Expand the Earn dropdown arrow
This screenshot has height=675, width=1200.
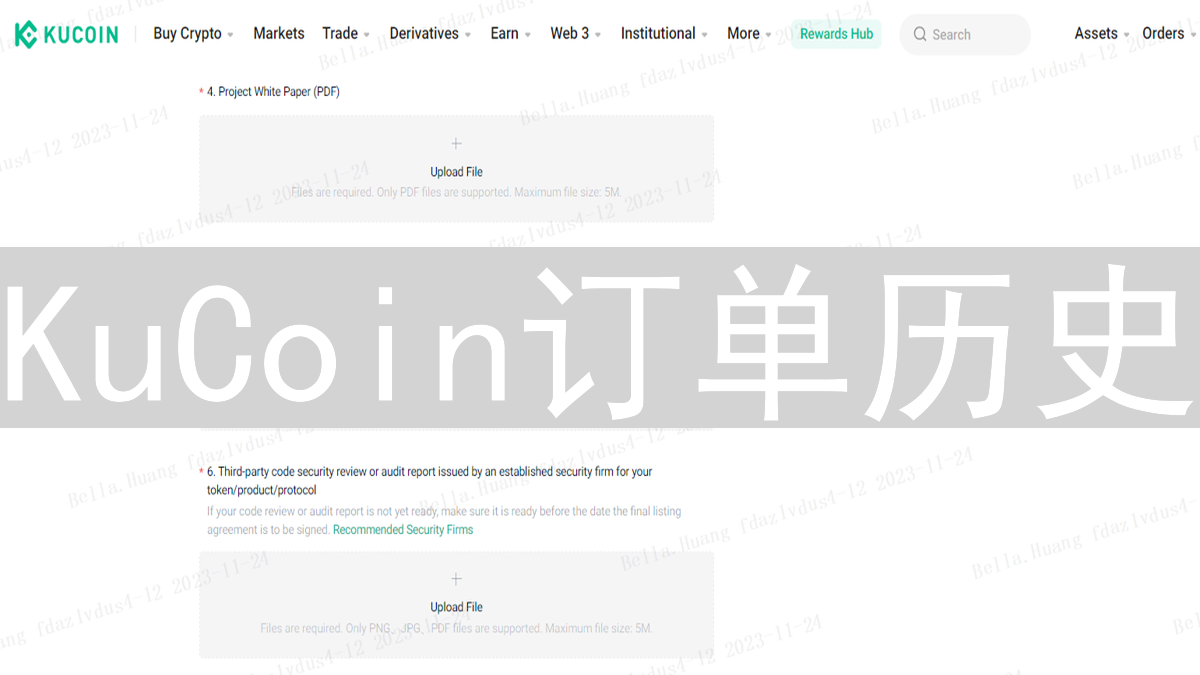528,35
